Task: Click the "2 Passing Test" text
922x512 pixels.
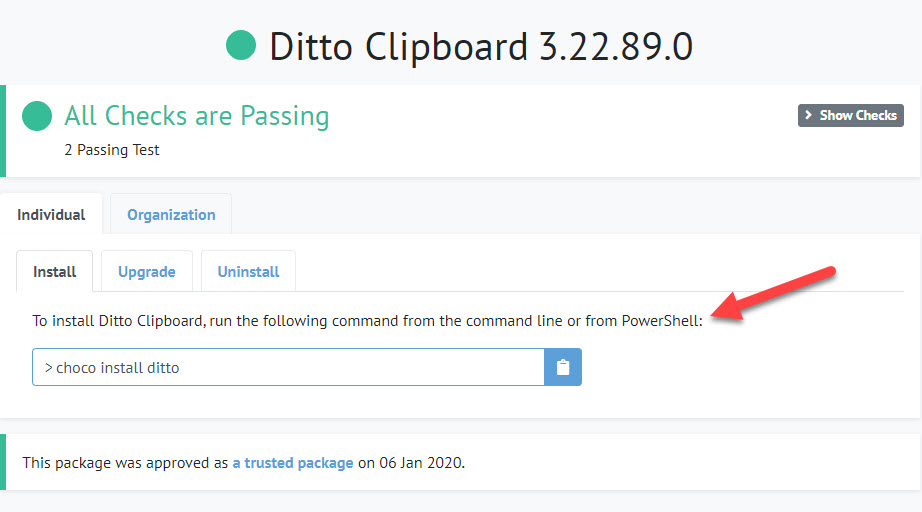Action: pos(112,150)
